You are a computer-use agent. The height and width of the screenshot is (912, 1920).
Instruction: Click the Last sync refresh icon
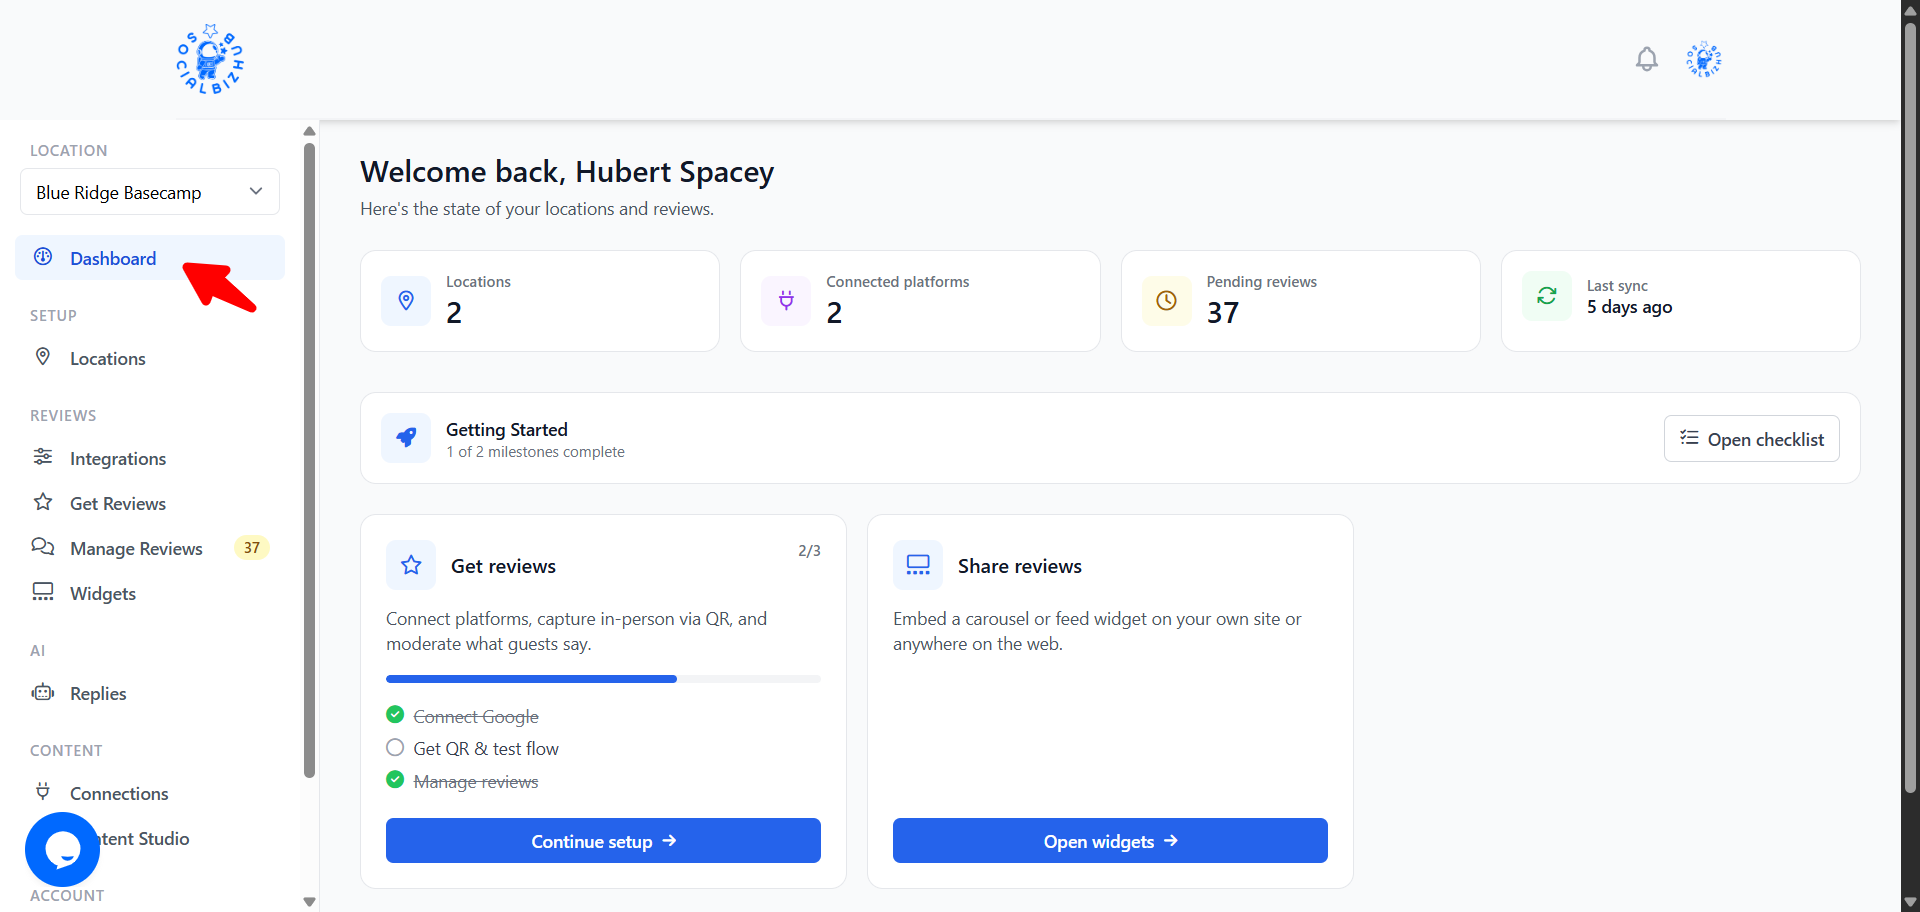coord(1547,296)
